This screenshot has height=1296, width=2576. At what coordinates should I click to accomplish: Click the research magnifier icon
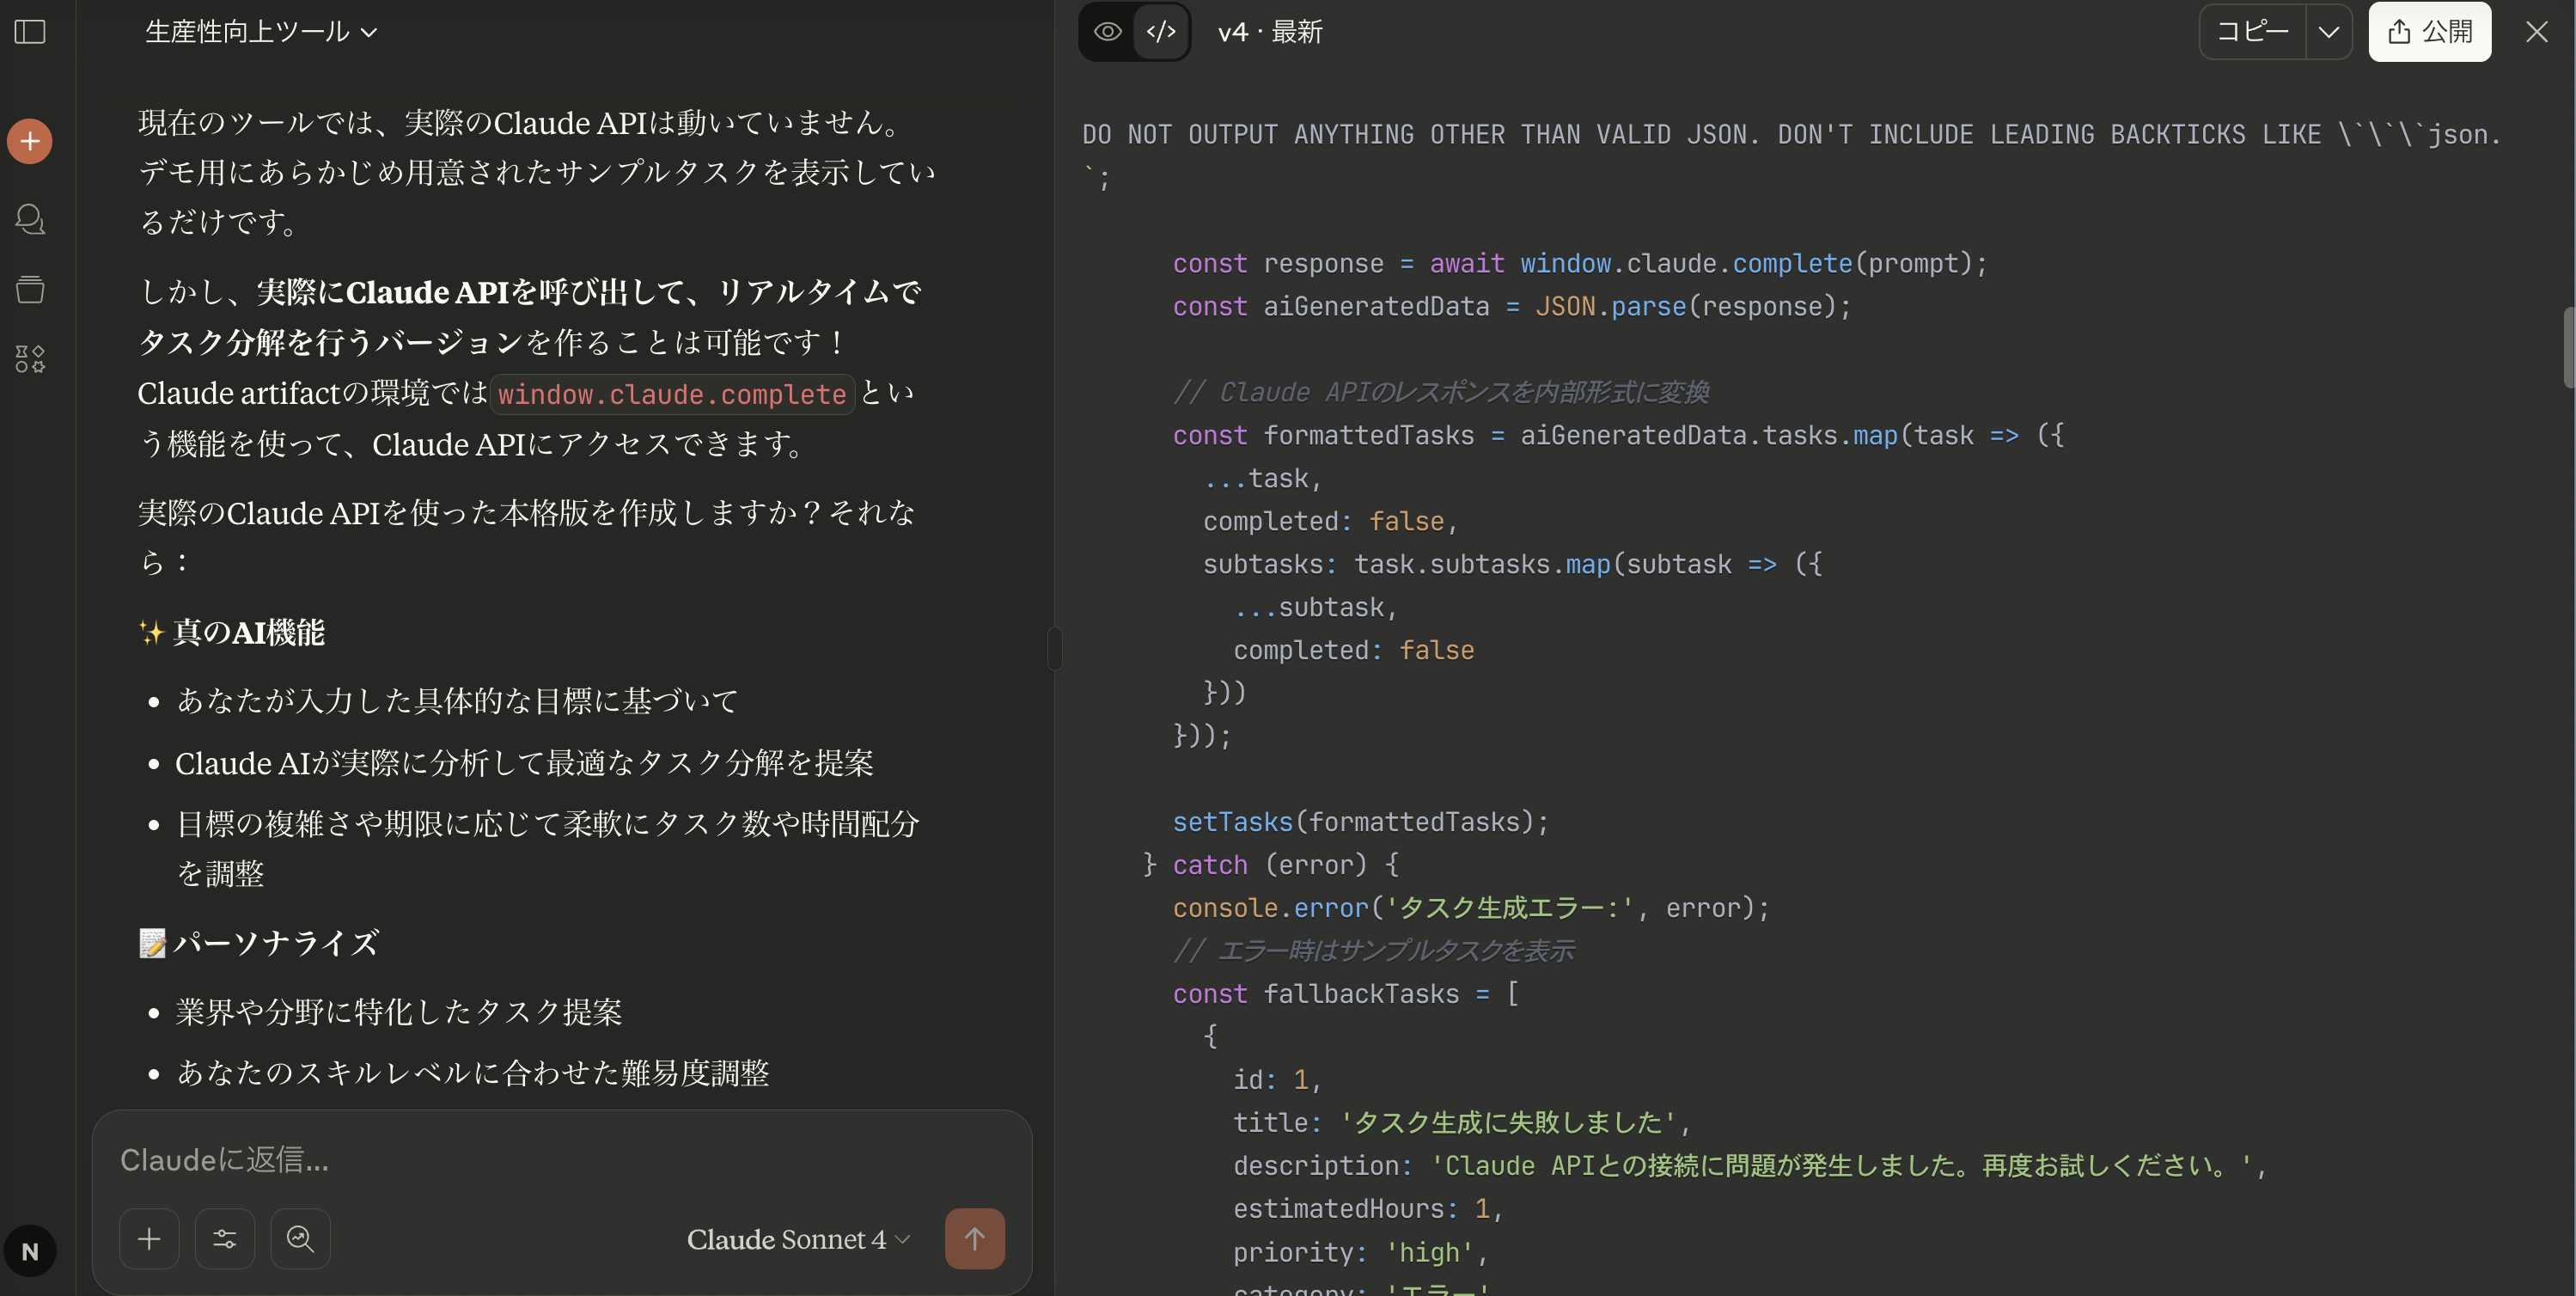[300, 1238]
